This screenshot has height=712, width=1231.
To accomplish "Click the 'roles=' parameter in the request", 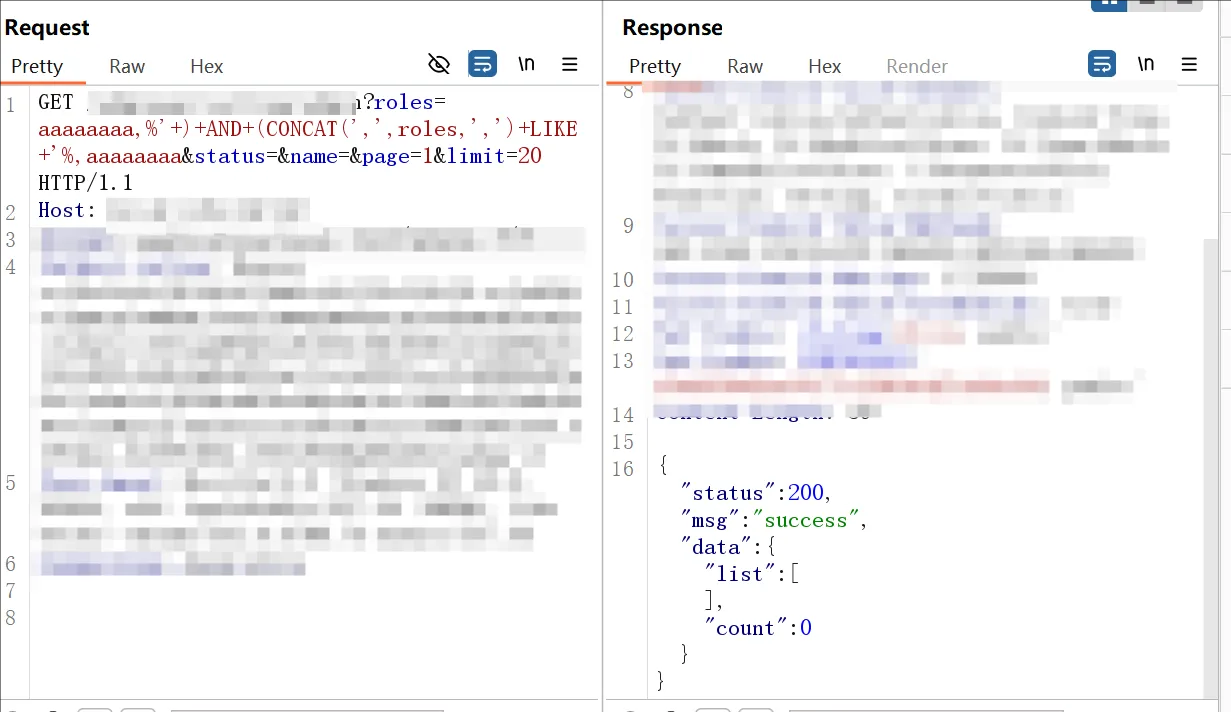I will (x=410, y=102).
